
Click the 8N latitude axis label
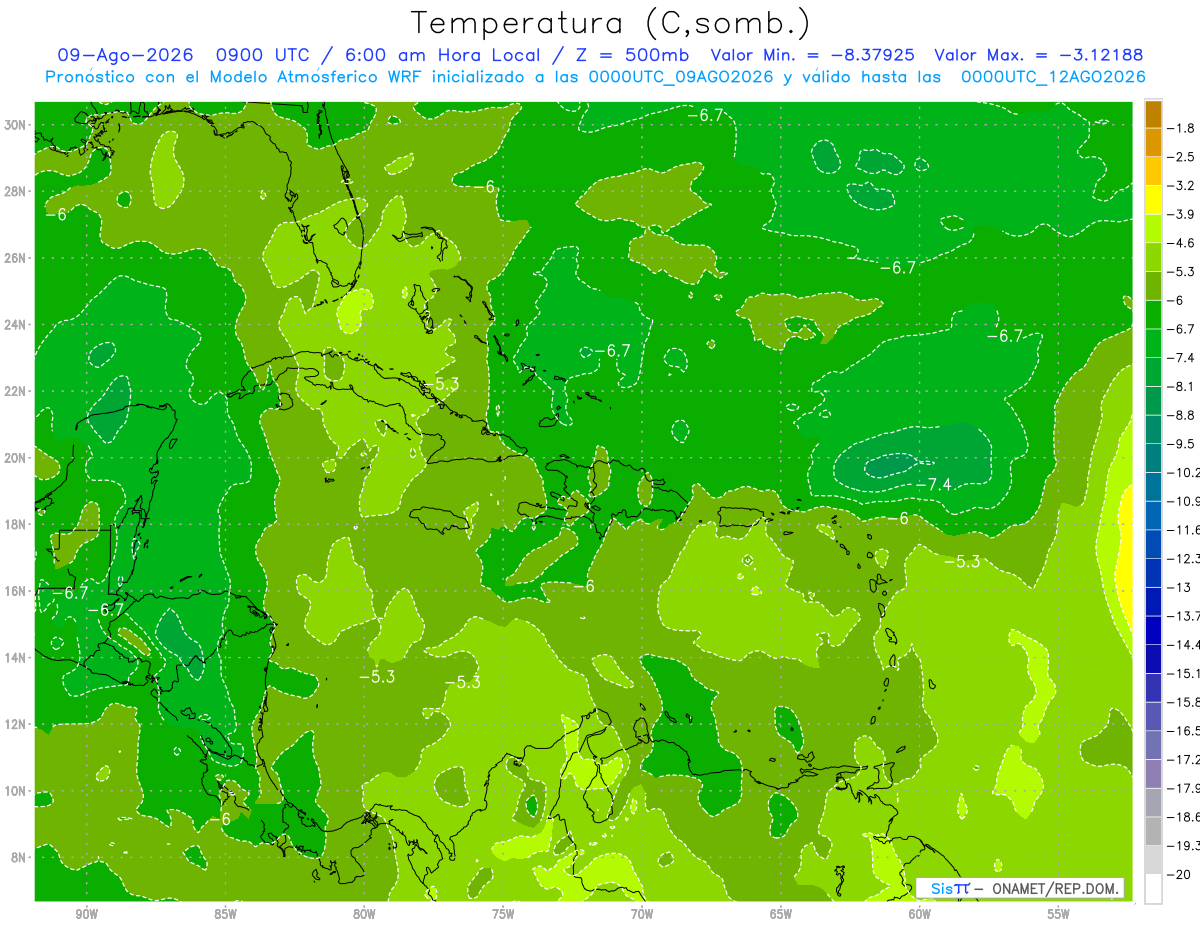20,858
